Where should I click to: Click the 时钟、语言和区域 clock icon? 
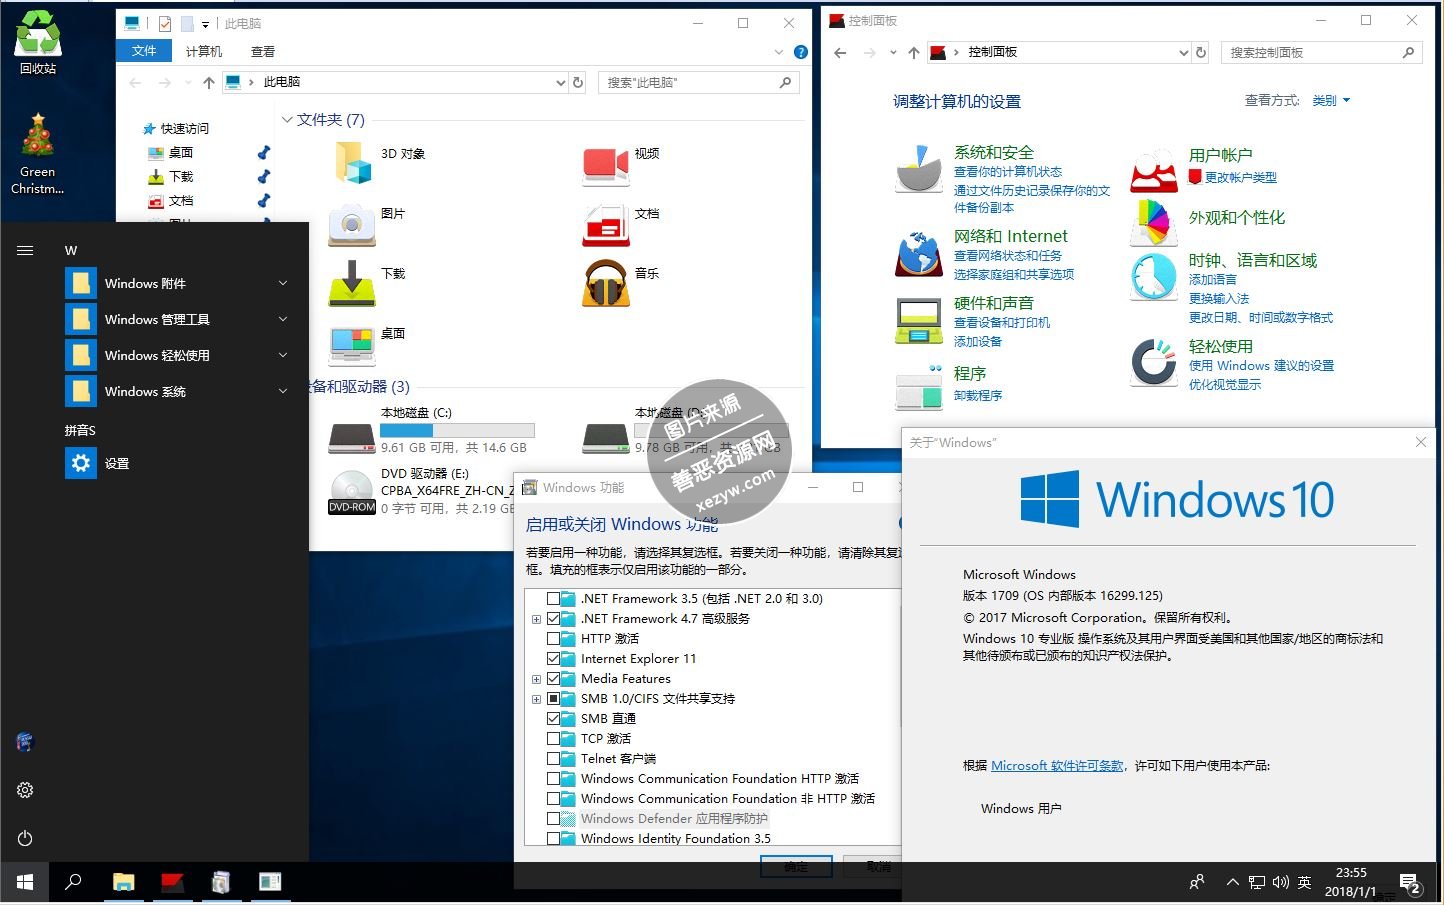pyautogui.click(x=1154, y=276)
